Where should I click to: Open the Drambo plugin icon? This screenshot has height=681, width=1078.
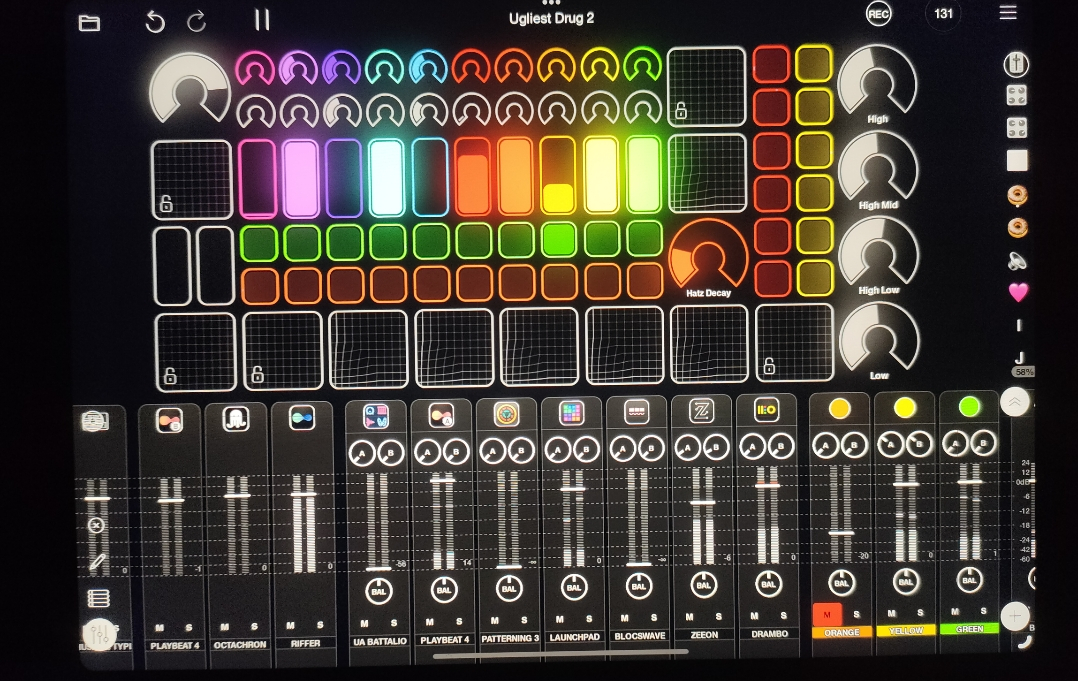tap(767, 411)
